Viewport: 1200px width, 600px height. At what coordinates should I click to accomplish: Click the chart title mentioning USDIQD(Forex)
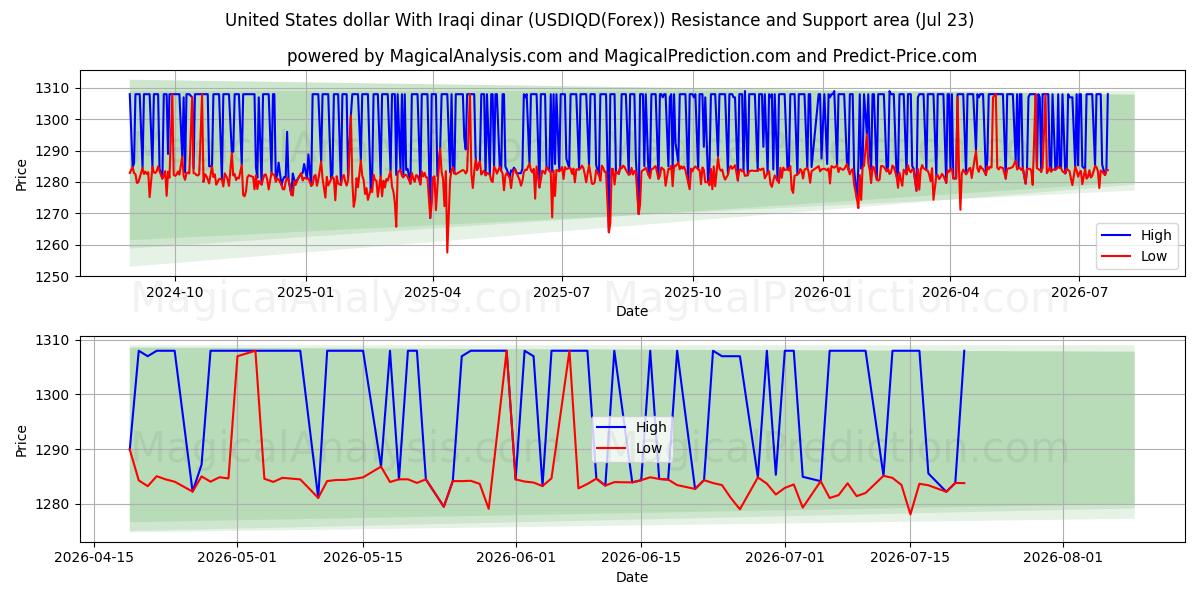coord(600,20)
